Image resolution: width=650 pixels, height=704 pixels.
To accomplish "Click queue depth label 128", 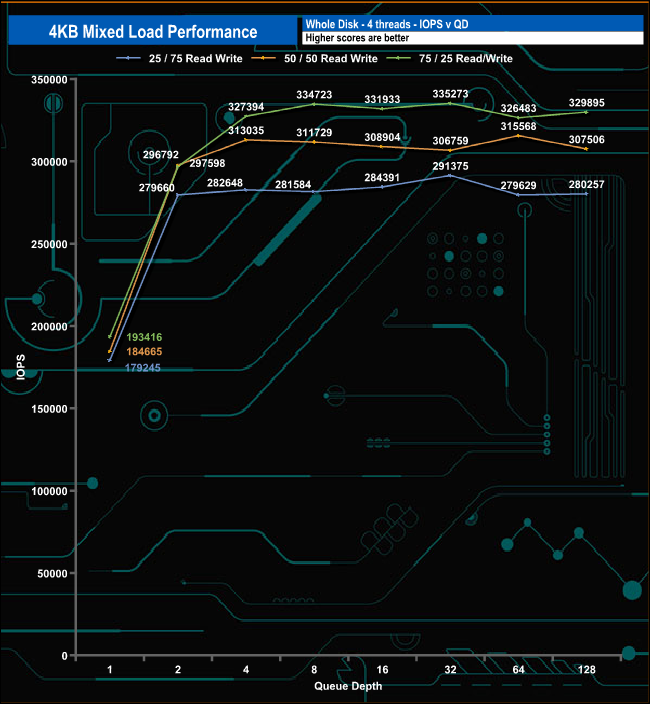I will 587,670.
